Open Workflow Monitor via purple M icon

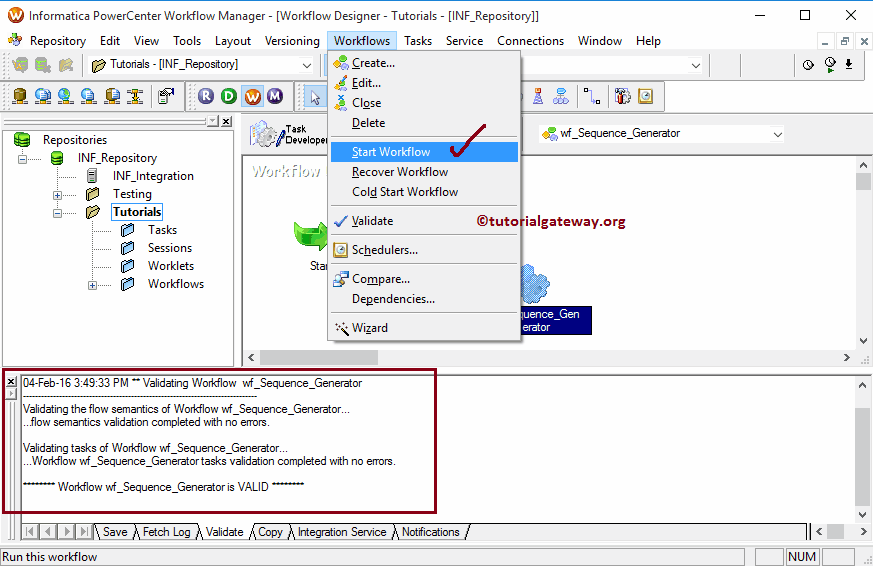click(x=275, y=96)
